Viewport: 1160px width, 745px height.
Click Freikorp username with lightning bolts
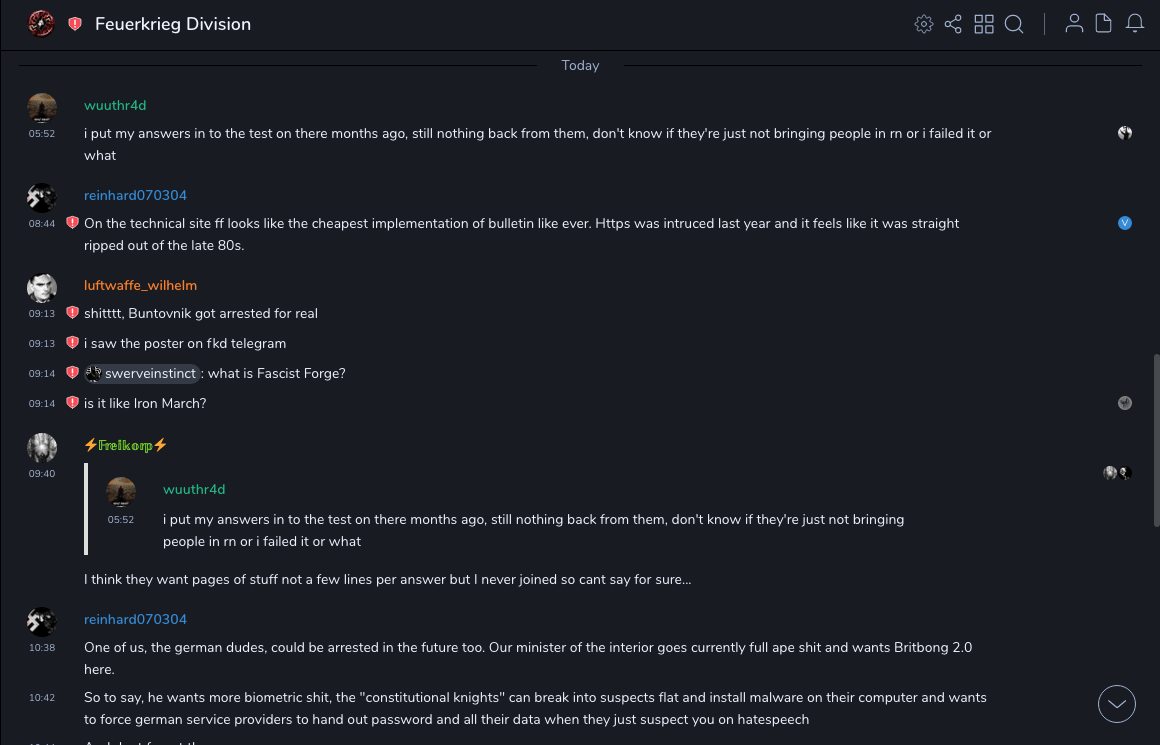[x=125, y=445]
